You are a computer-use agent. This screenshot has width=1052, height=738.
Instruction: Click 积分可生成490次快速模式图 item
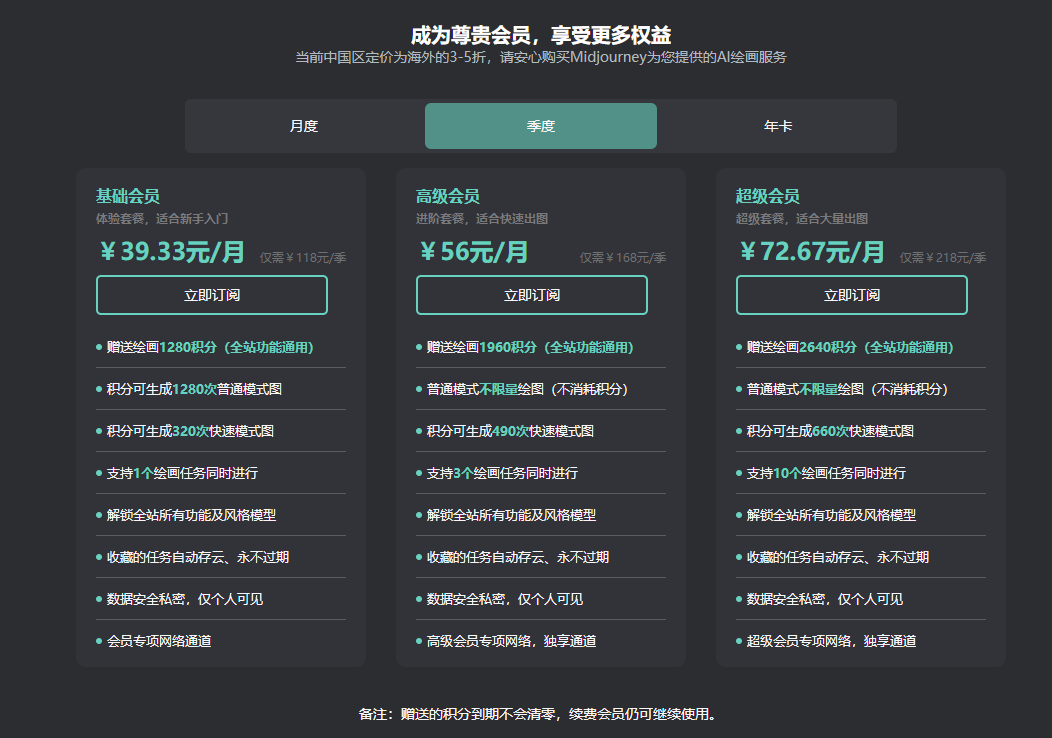pyautogui.click(x=510, y=431)
